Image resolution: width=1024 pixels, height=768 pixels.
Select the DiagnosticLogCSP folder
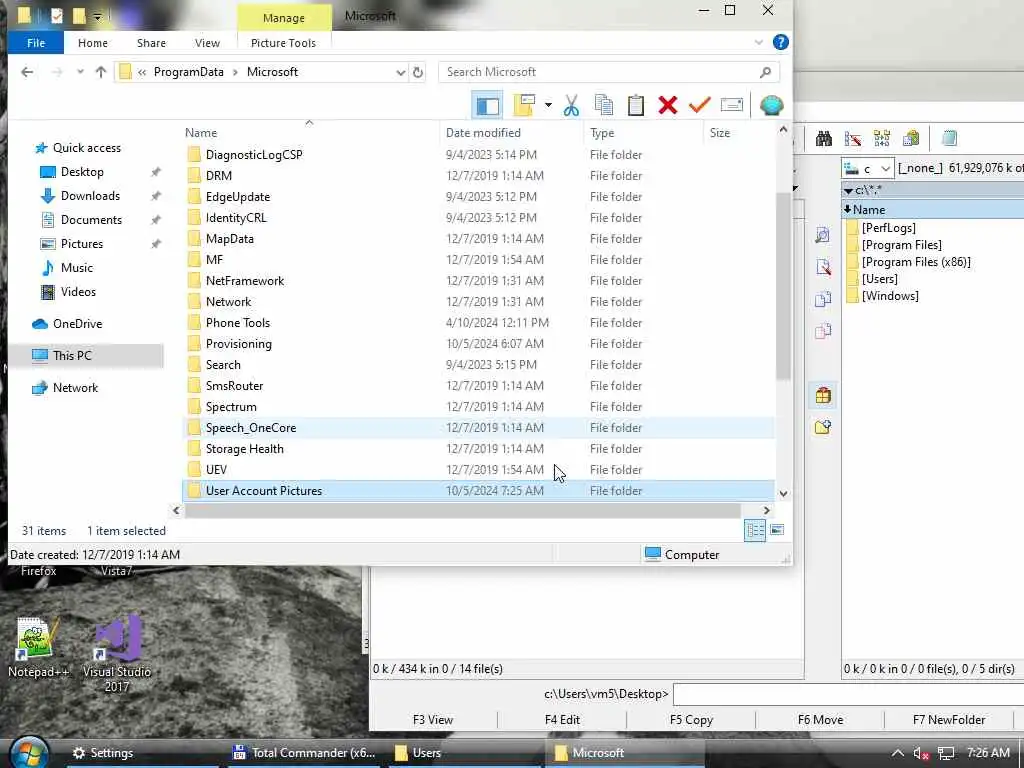(254, 155)
